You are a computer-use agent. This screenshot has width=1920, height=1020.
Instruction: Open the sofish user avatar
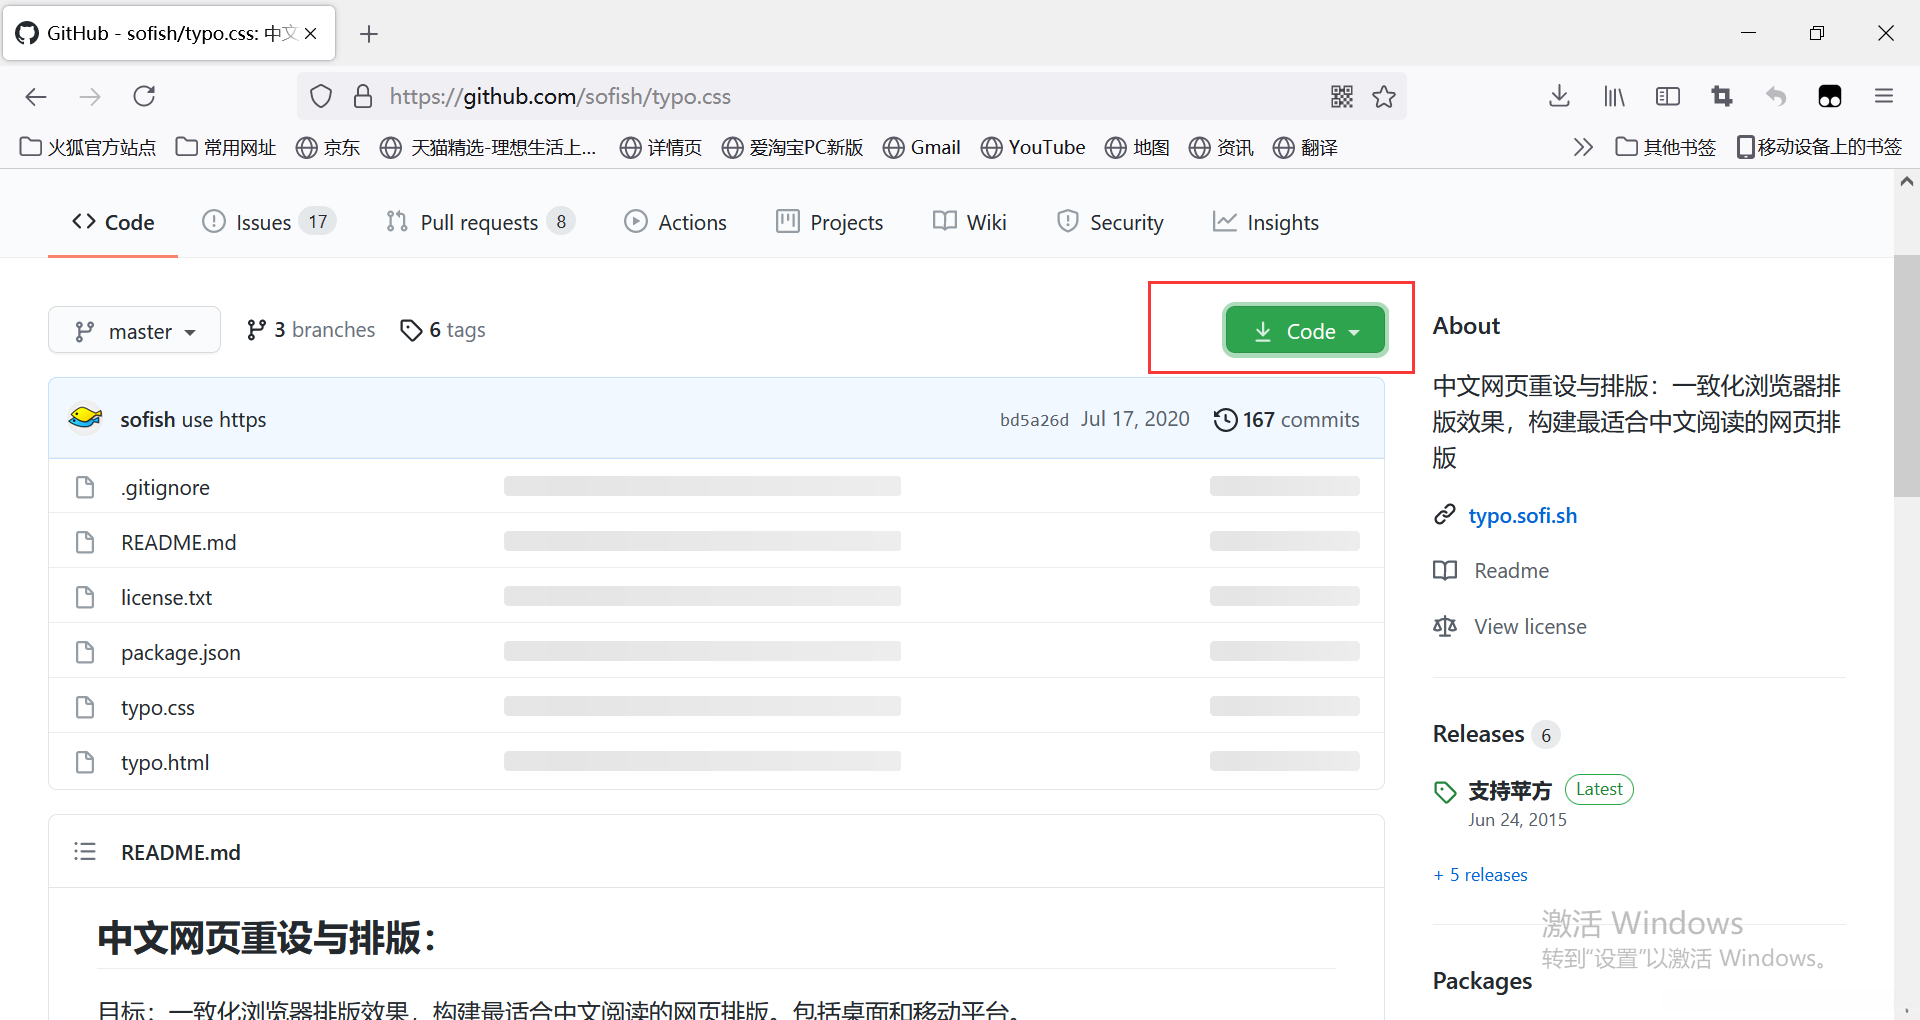(85, 418)
